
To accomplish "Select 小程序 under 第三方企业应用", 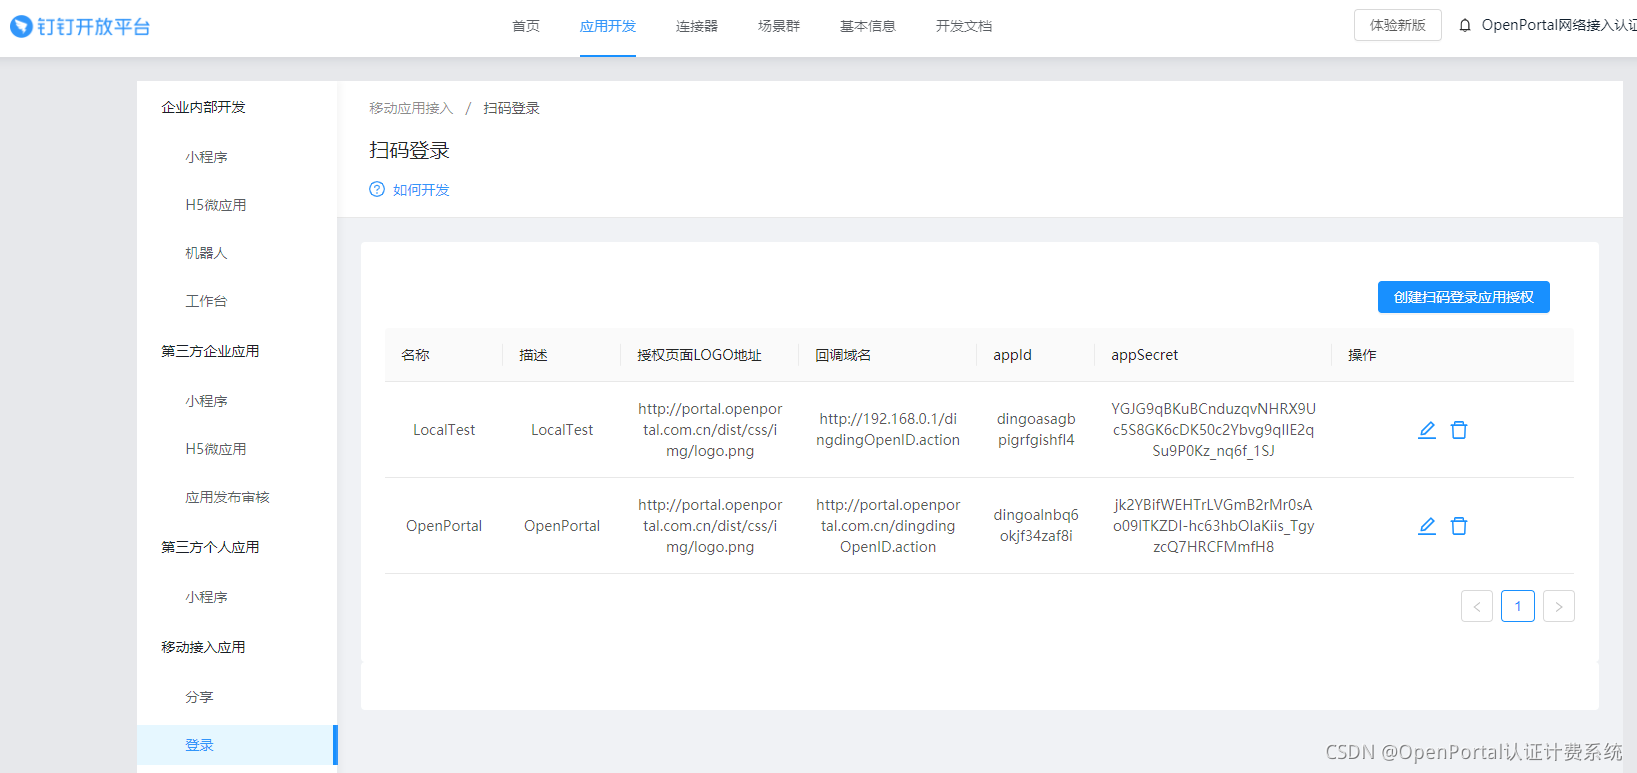I will pyautogui.click(x=206, y=401).
